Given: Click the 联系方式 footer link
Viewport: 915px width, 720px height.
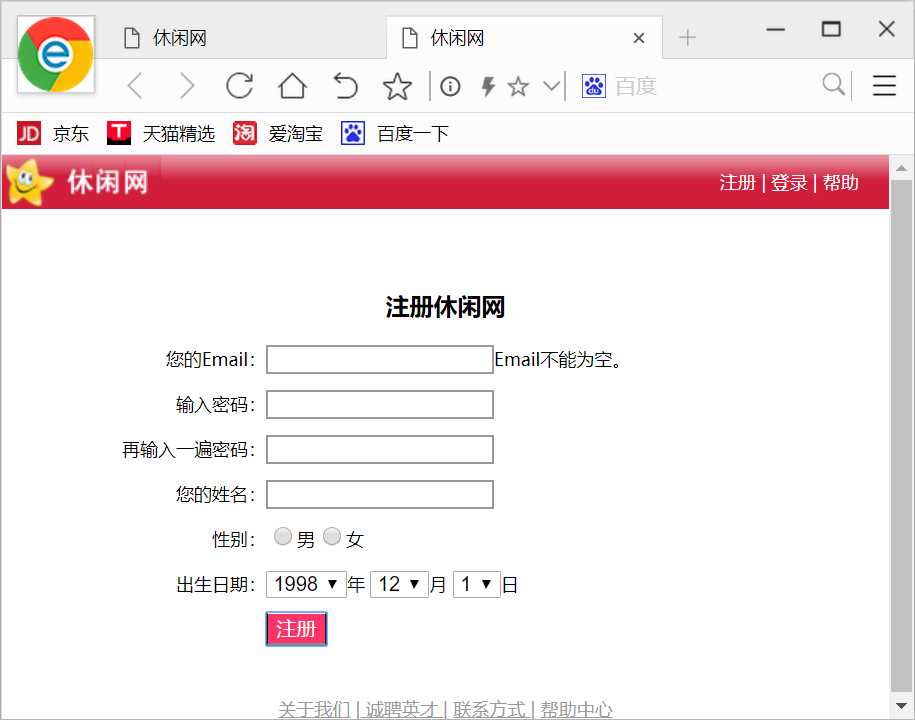Looking at the screenshot, I should (489, 709).
